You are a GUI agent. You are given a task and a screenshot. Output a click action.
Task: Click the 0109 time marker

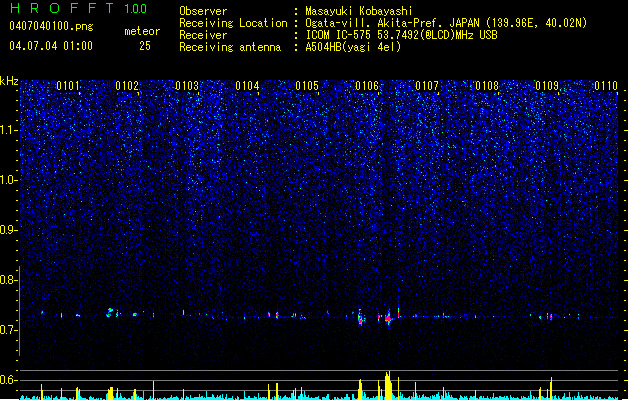547,85
